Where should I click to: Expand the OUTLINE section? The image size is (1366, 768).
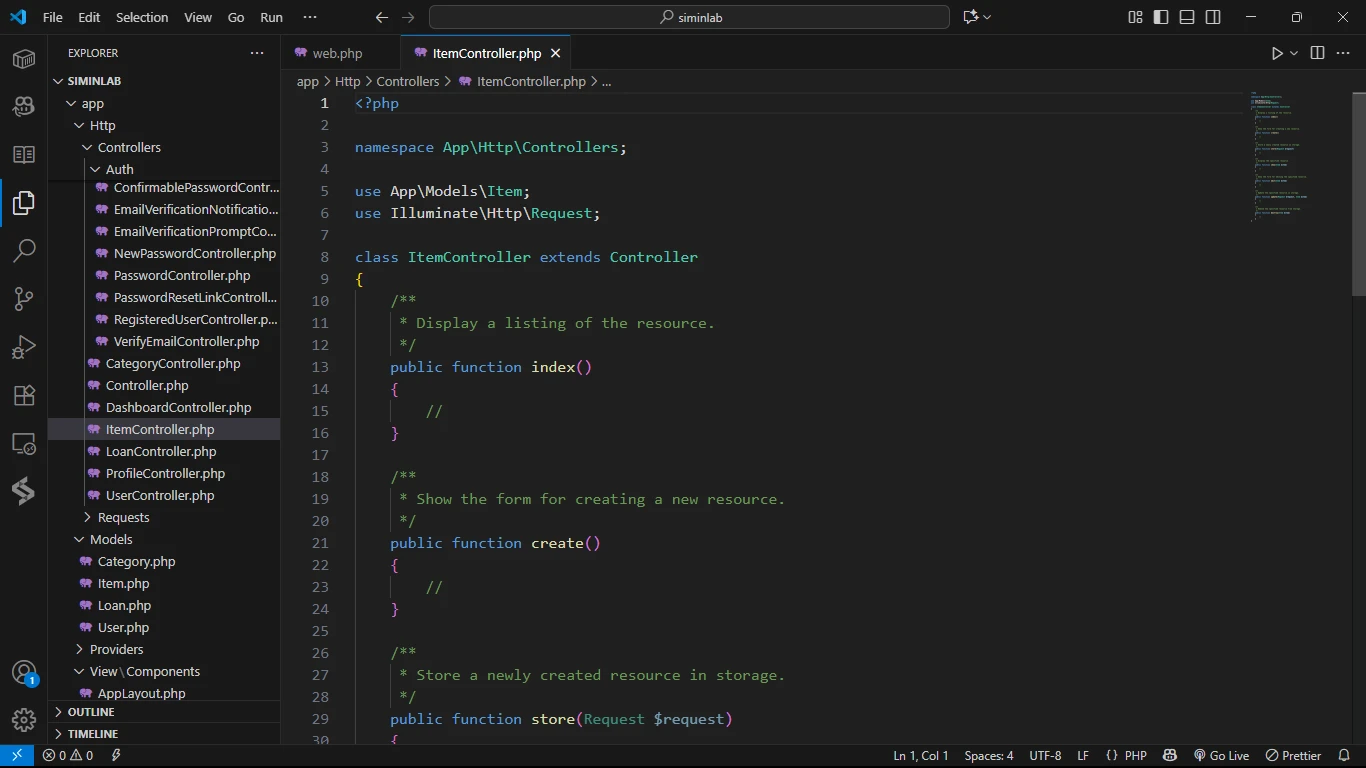coord(90,712)
